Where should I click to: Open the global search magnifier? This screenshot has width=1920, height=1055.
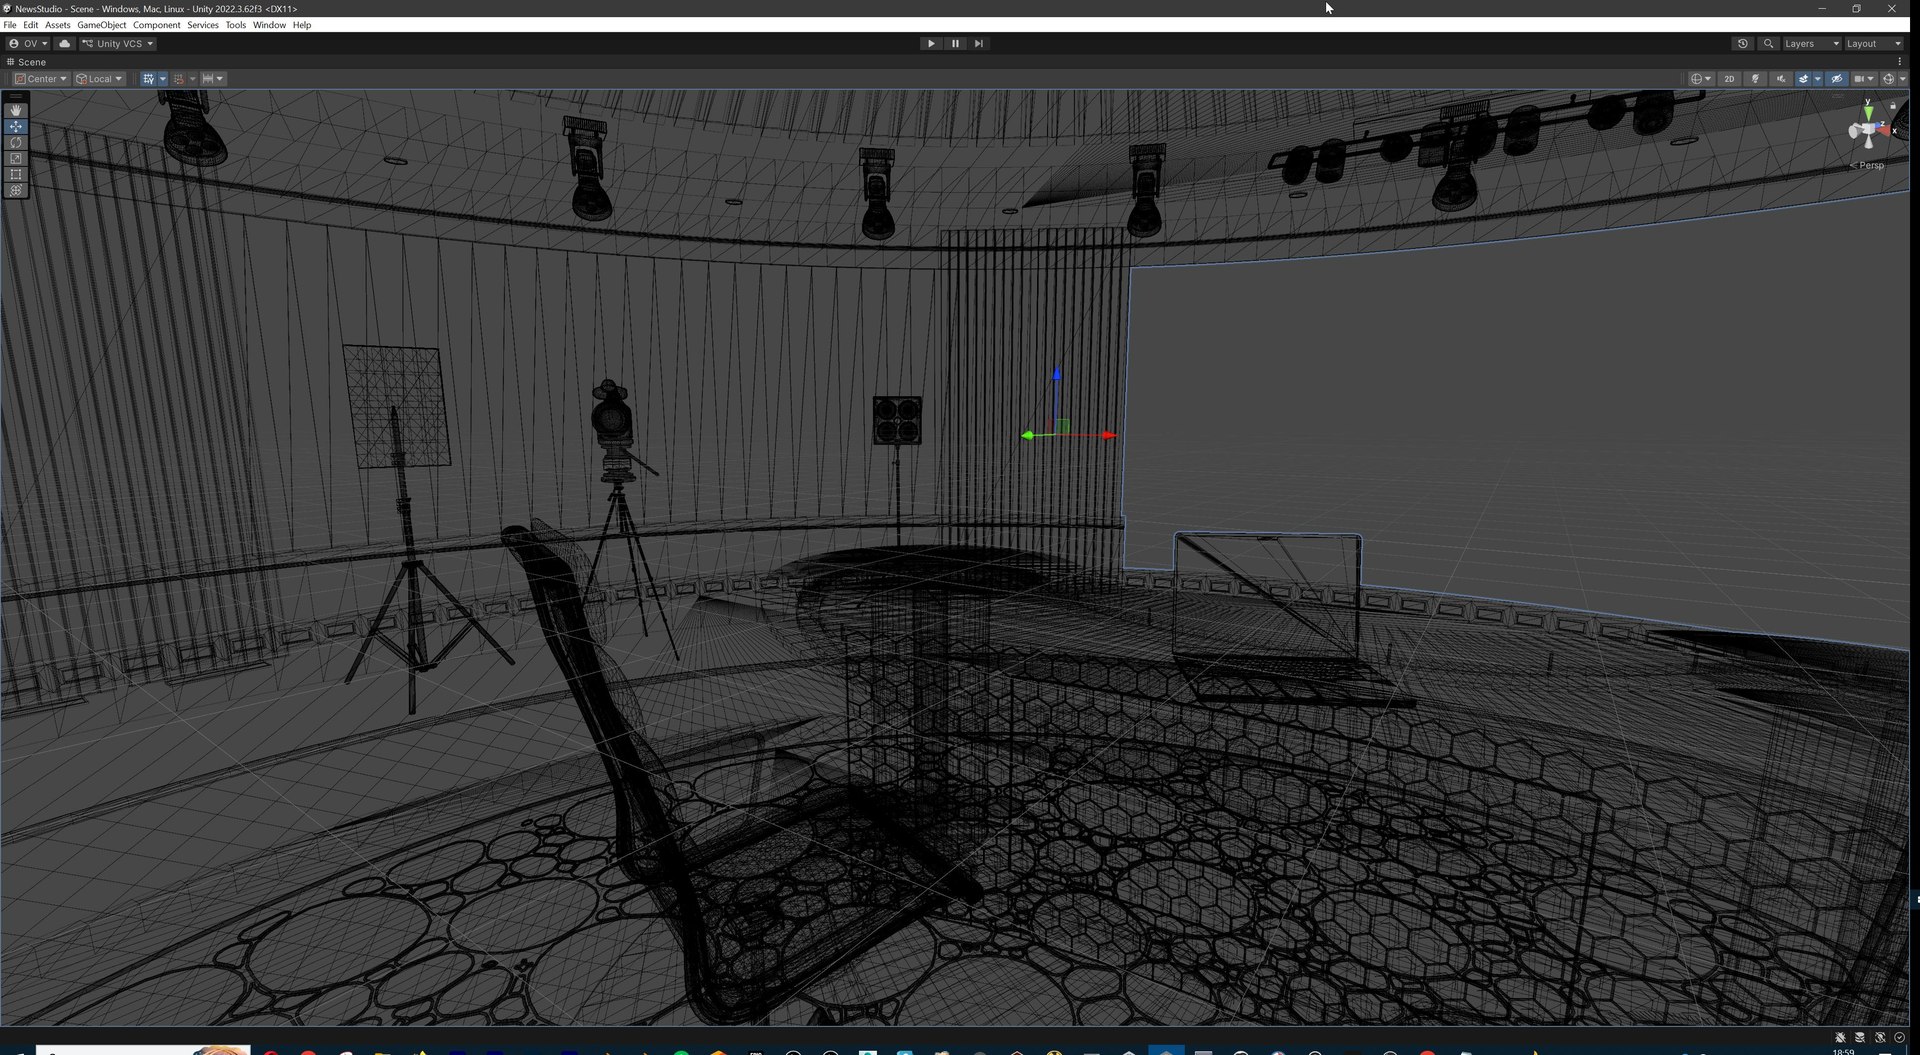coord(1768,44)
